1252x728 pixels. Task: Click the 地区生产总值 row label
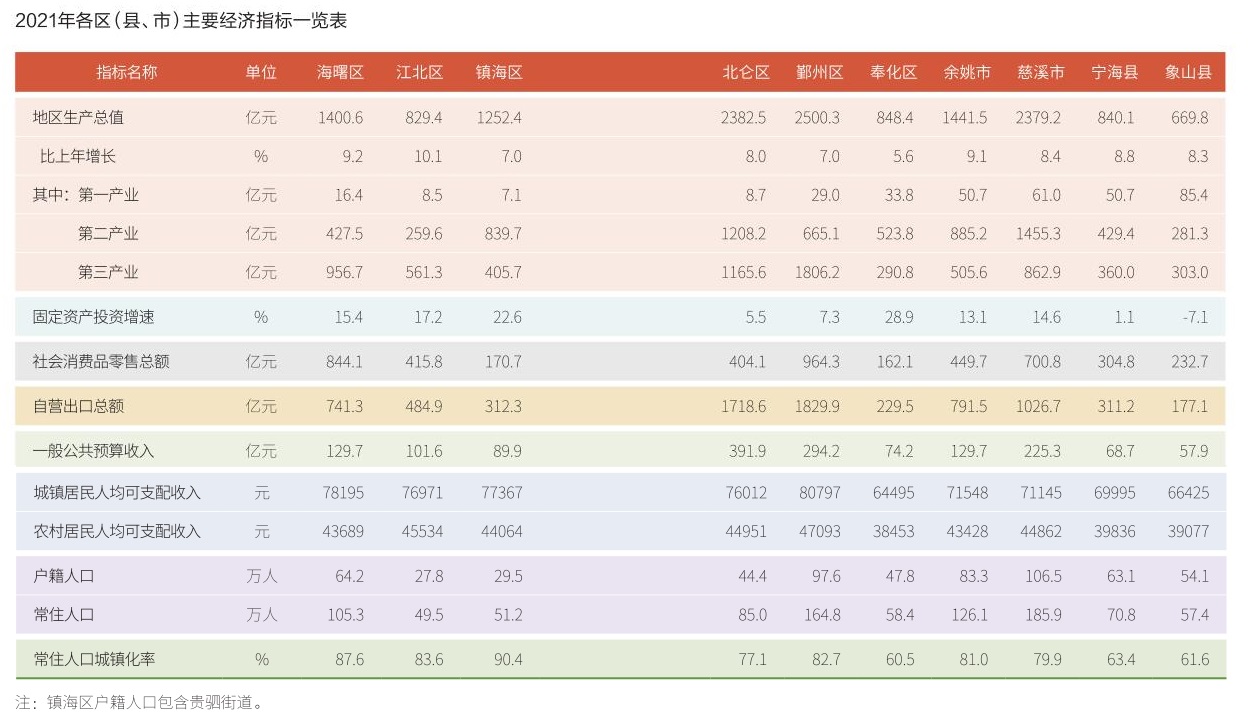pyautogui.click(x=78, y=117)
